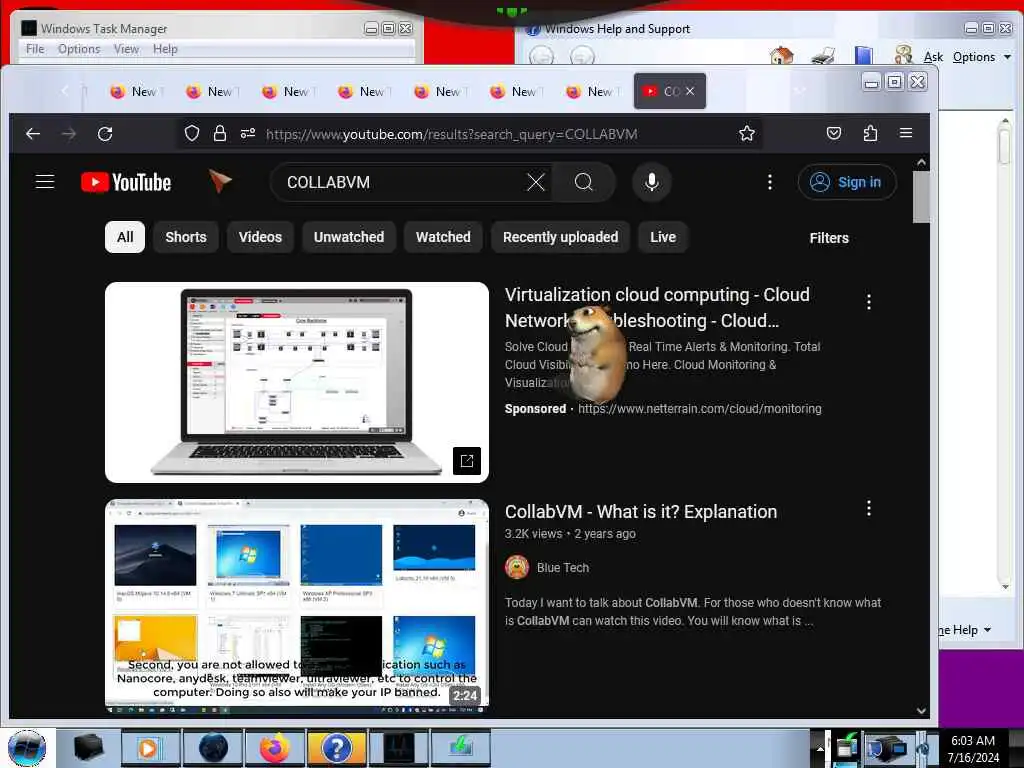Switch to the first New Tab
Viewport: 1024px width, 768px height.
click(134, 91)
